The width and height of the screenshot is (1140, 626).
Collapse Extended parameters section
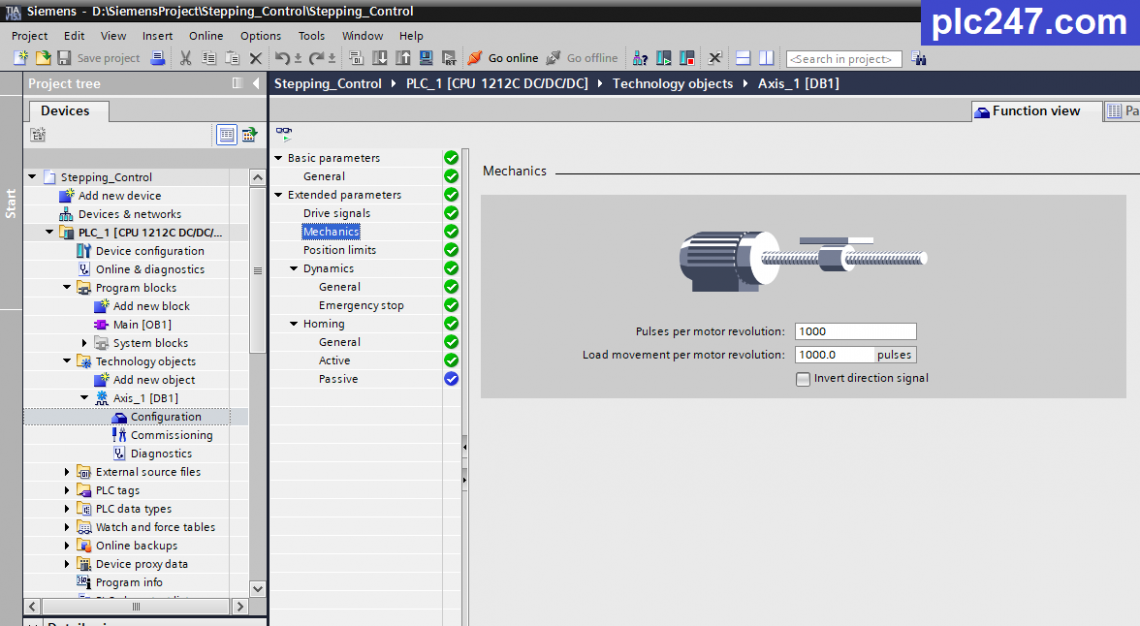(x=278, y=195)
